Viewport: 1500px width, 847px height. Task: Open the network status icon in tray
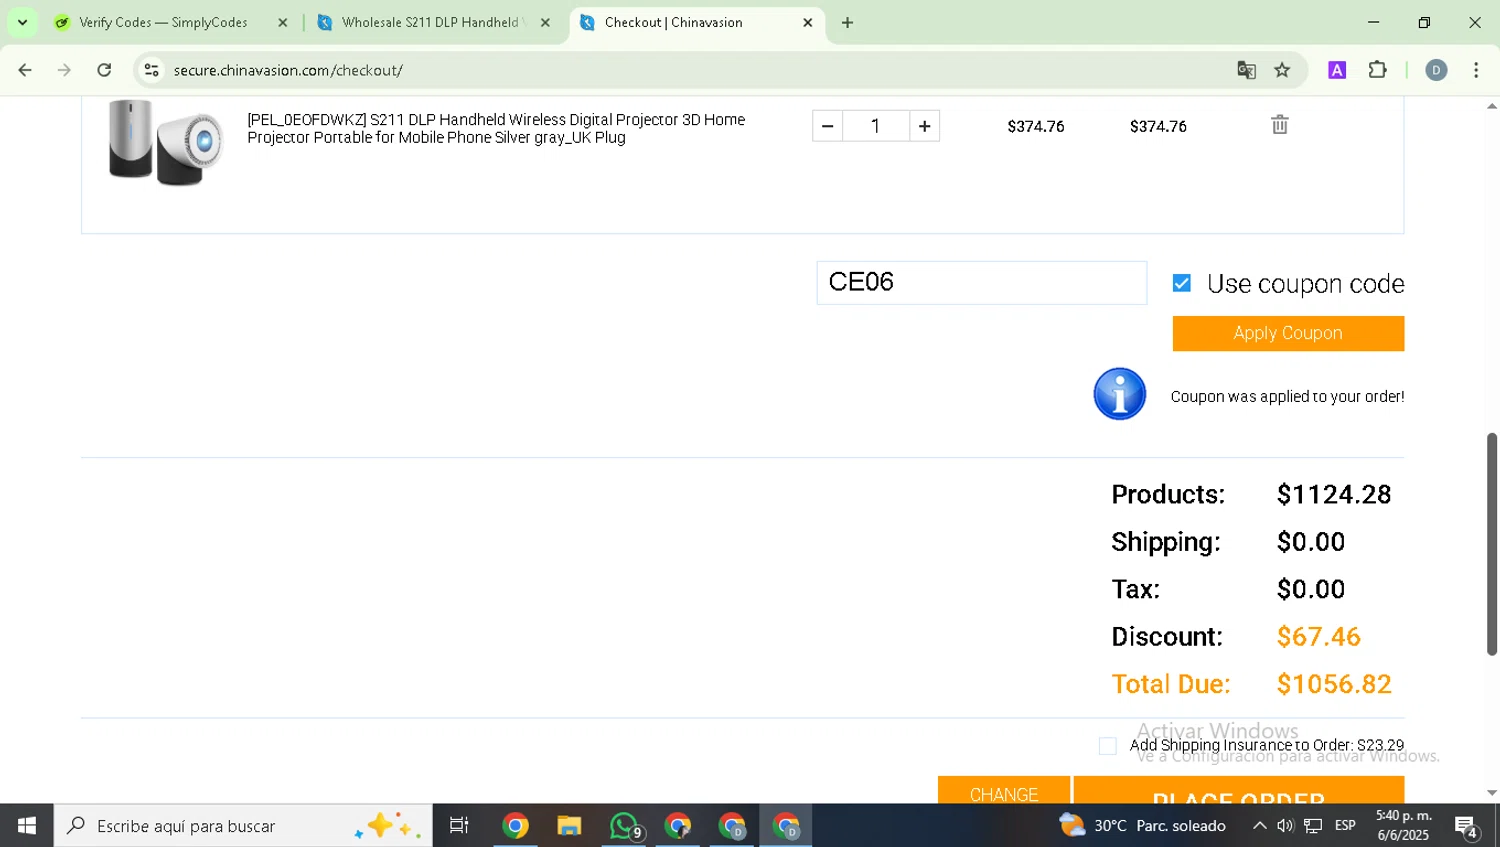click(x=1313, y=826)
